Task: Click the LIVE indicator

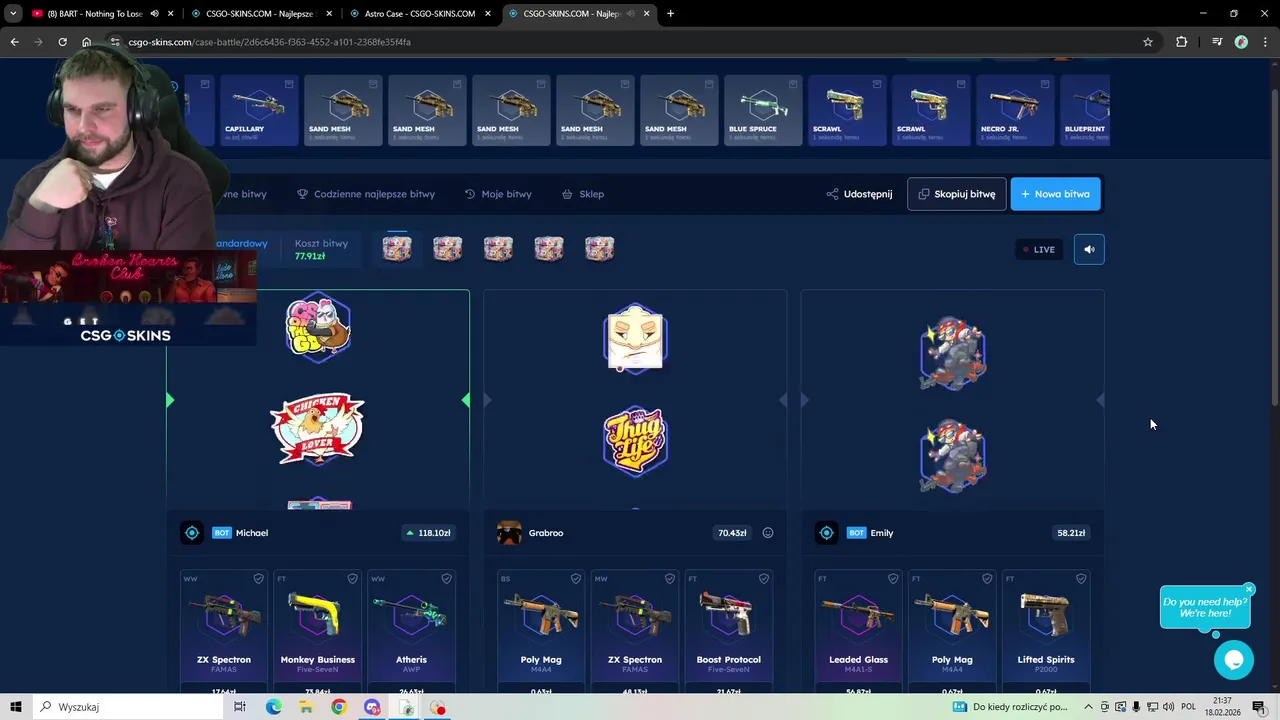Action: tap(1039, 249)
